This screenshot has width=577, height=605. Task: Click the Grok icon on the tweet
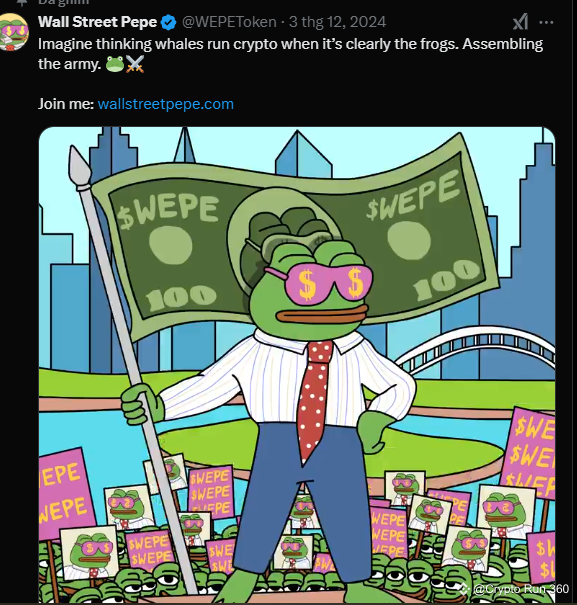[x=521, y=22]
